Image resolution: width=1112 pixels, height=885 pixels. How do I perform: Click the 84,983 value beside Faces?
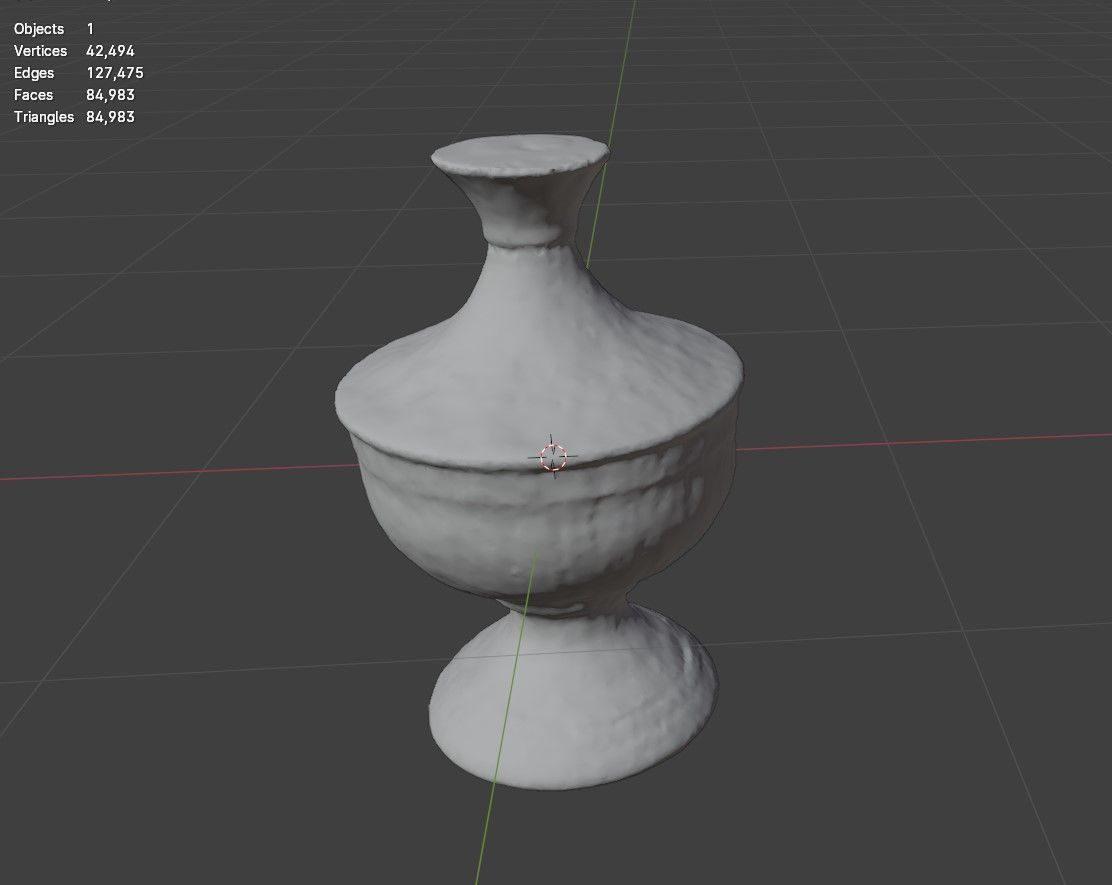[x=110, y=95]
